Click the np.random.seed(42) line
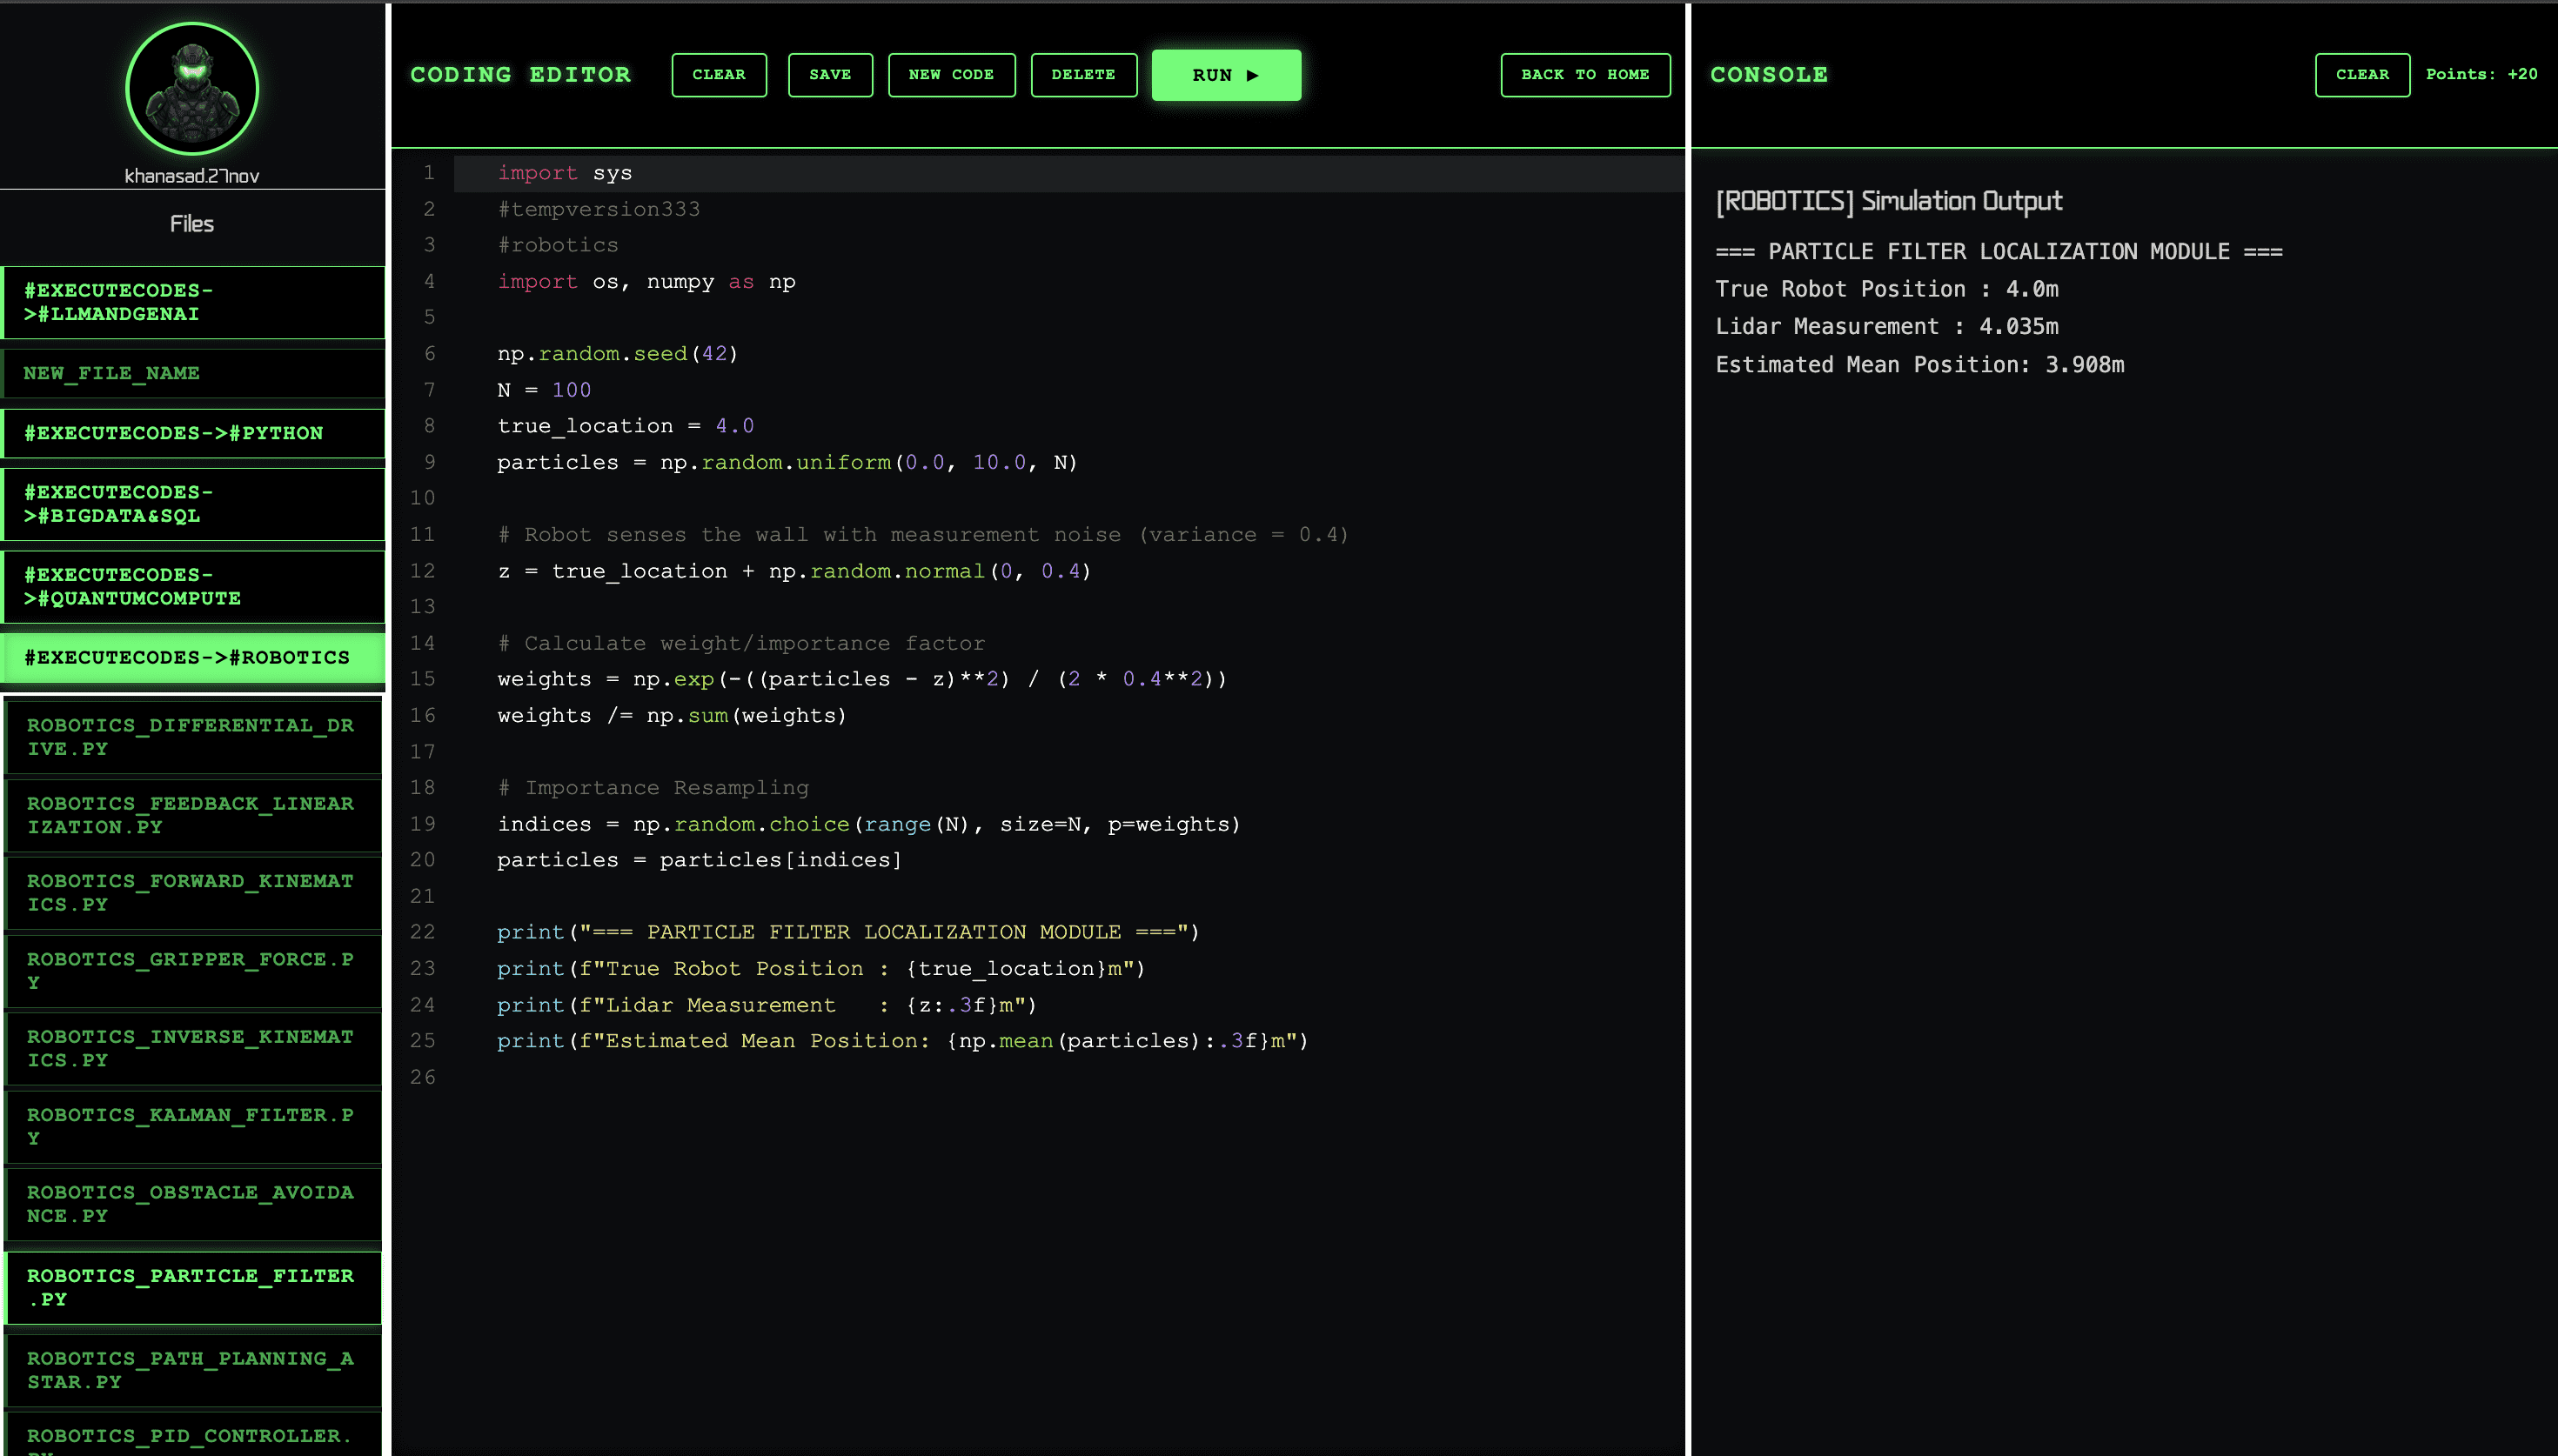Screen dimensions: 2558x1456 pos(617,354)
